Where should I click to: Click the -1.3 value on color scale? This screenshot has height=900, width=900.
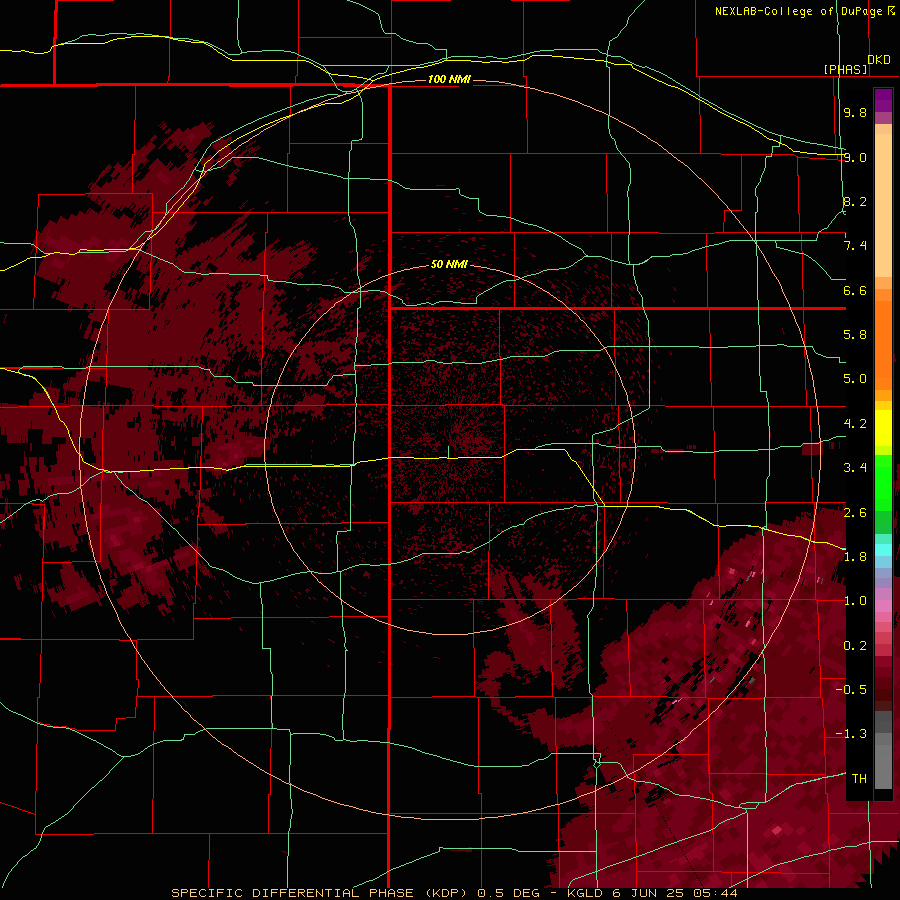tap(851, 734)
